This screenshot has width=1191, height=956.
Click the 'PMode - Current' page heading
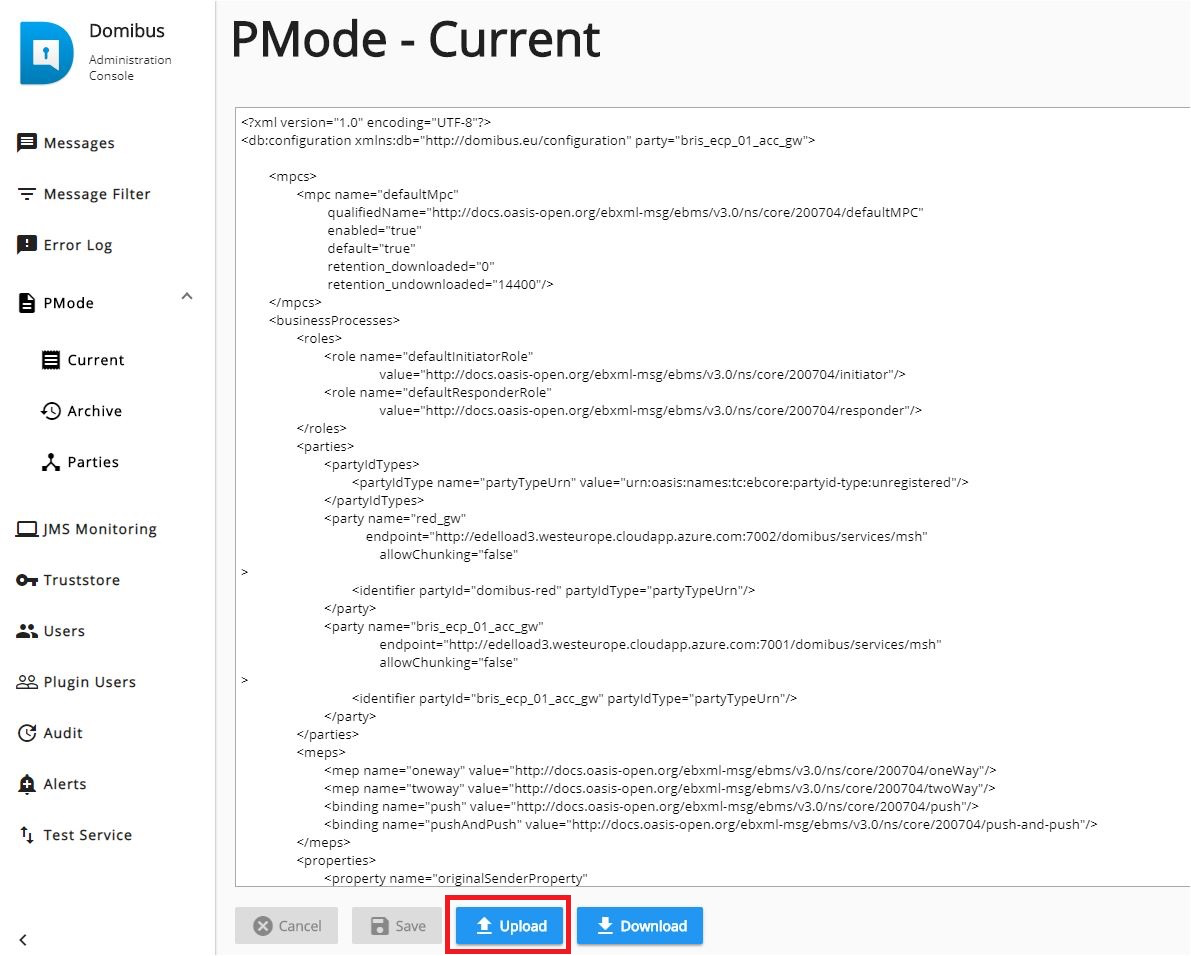point(415,39)
